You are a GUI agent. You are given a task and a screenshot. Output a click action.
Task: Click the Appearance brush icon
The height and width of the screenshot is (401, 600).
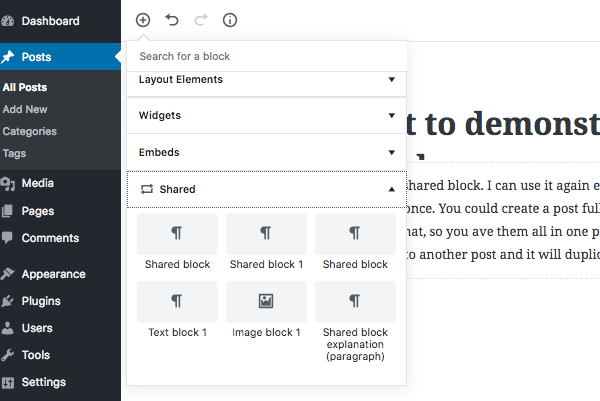tap(7, 274)
